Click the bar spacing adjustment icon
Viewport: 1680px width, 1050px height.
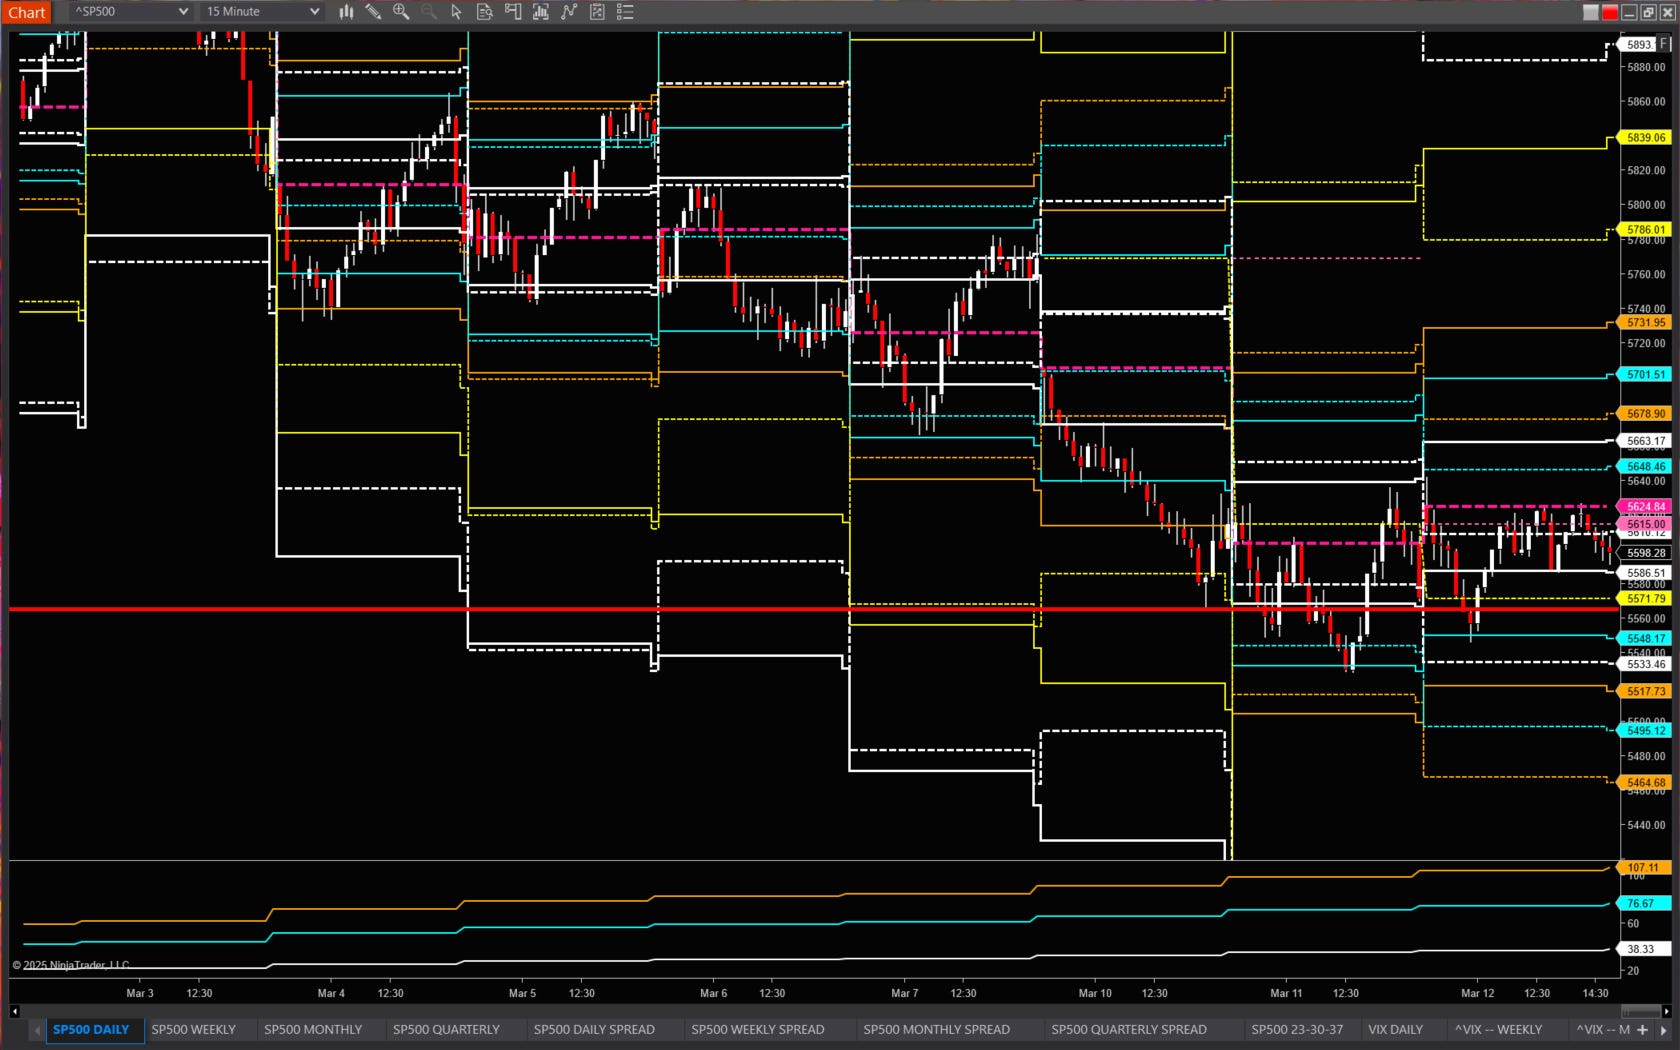pyautogui.click(x=541, y=11)
